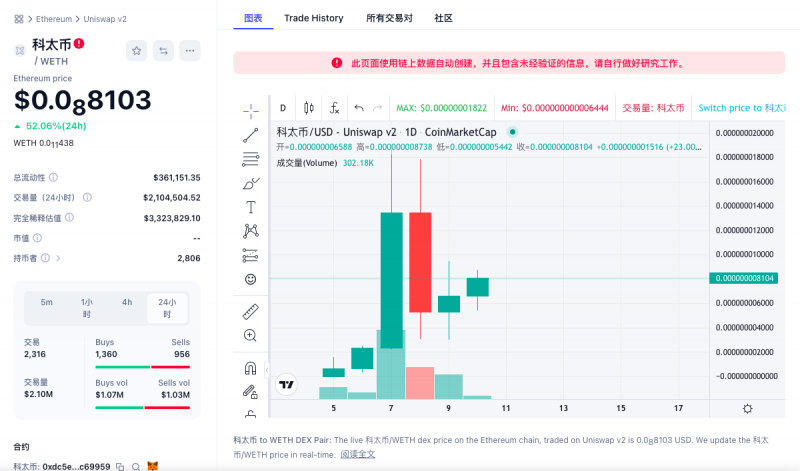Image resolution: width=800 pixels, height=471 pixels.
Task: Click the $361,151.35 liquidity value
Action: coord(177,178)
